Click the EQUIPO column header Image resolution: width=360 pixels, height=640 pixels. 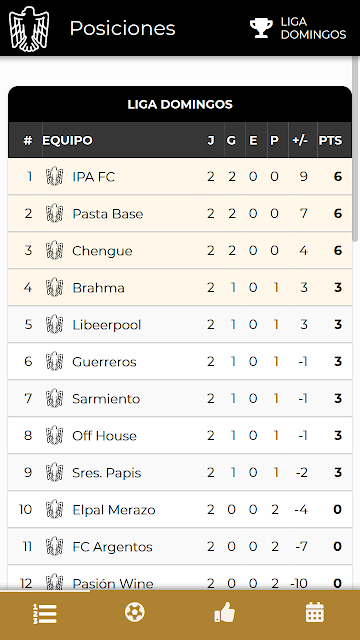(x=67, y=140)
